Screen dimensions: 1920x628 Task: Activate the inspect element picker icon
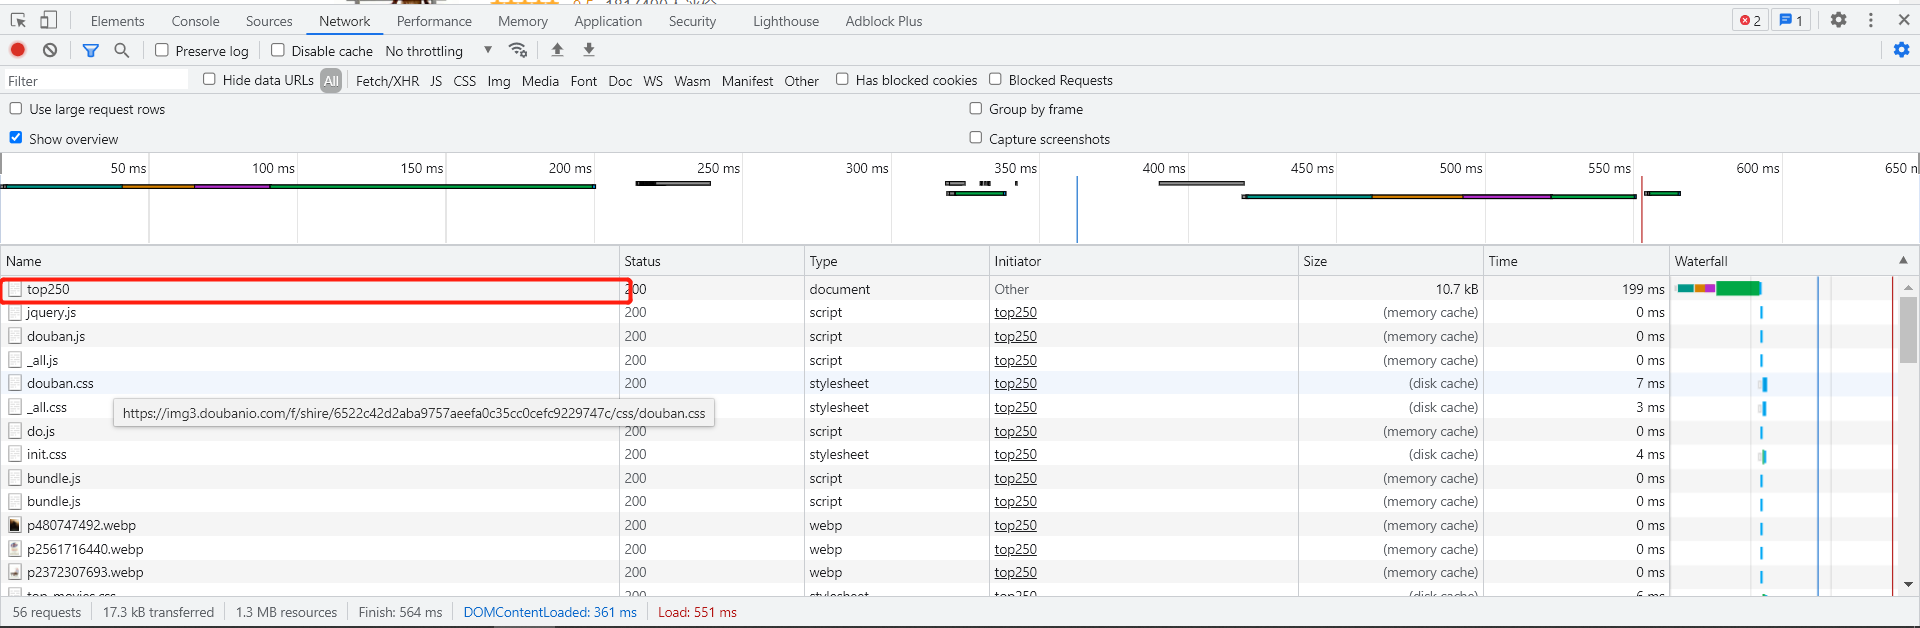18,20
